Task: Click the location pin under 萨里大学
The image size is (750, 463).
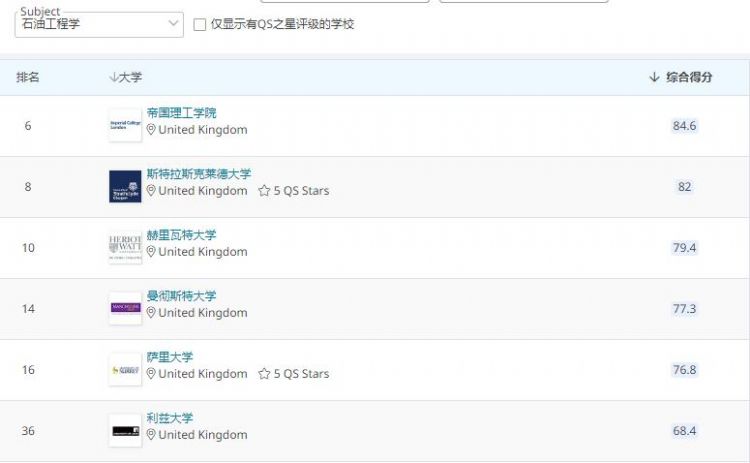Action: 151,374
